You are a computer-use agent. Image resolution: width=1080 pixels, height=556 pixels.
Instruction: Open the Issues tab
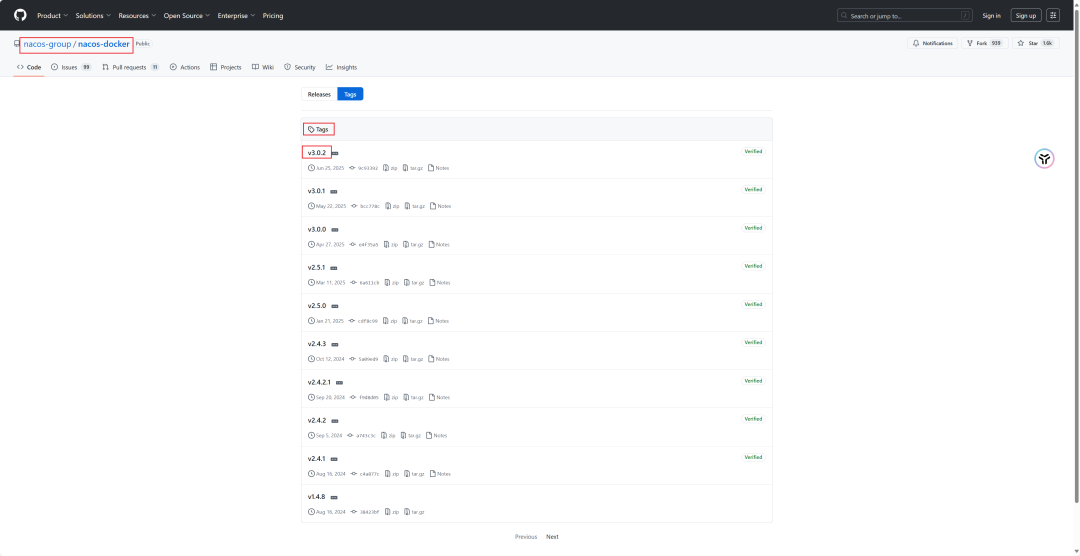71,68
